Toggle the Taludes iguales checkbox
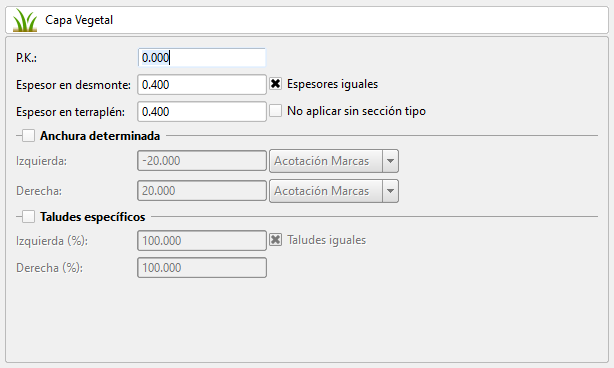This screenshot has width=614, height=368. [276, 240]
